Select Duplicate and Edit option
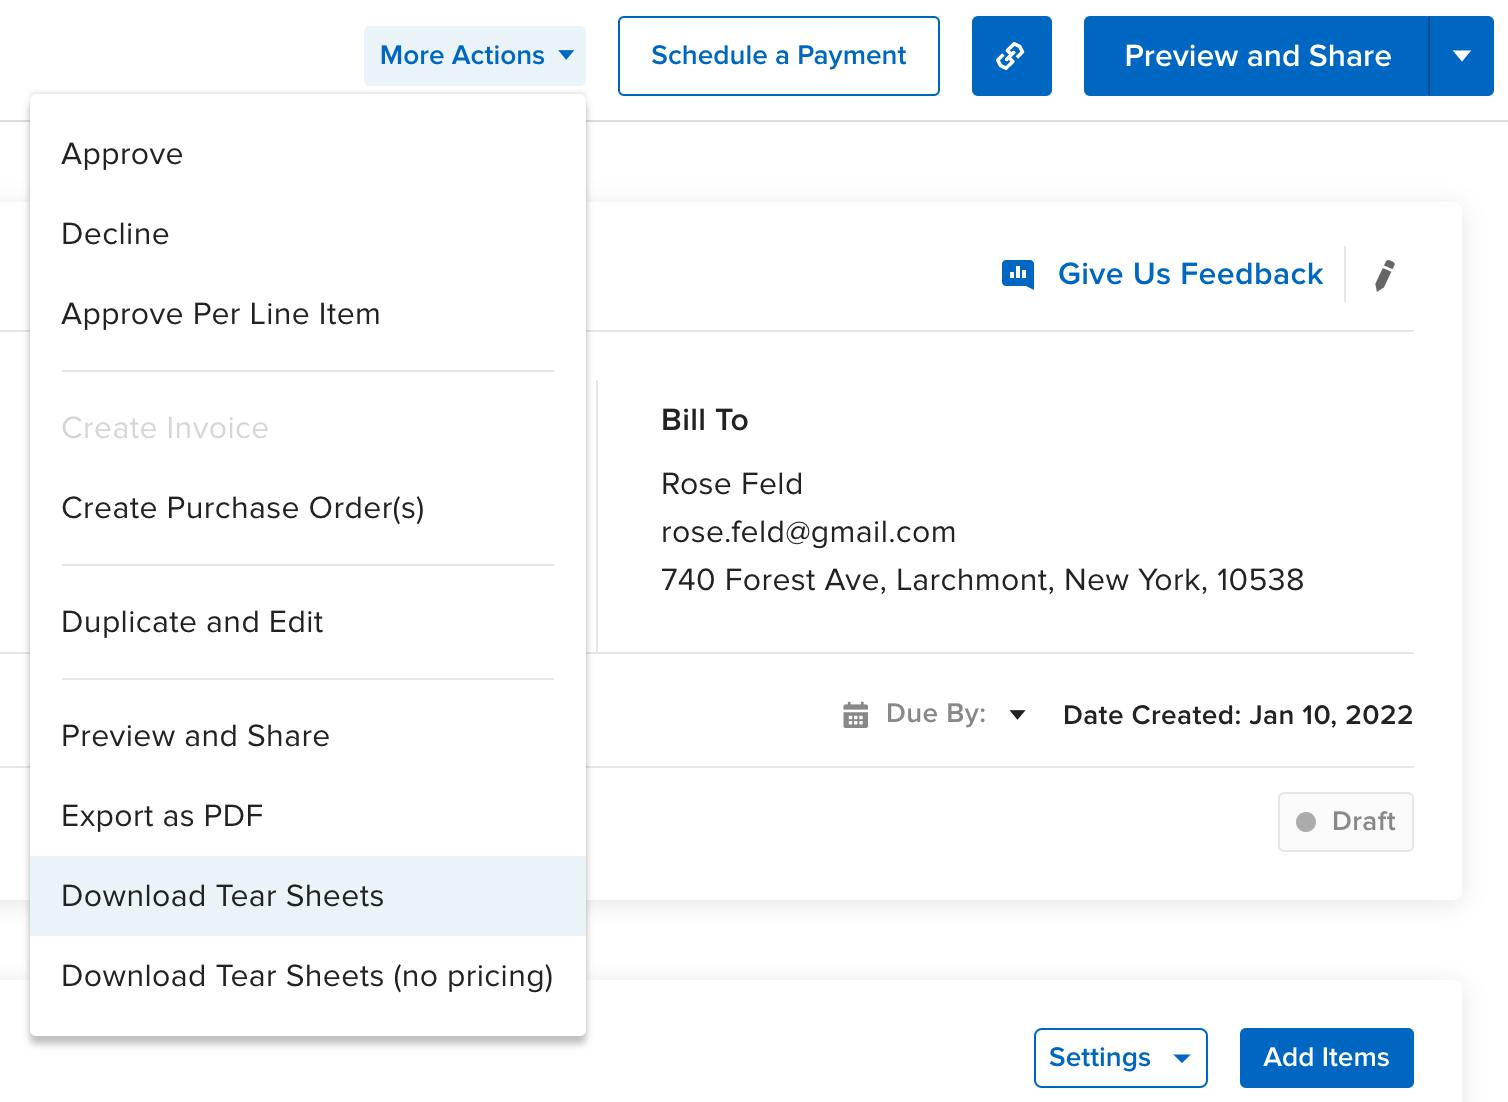1508x1102 pixels. 192,622
